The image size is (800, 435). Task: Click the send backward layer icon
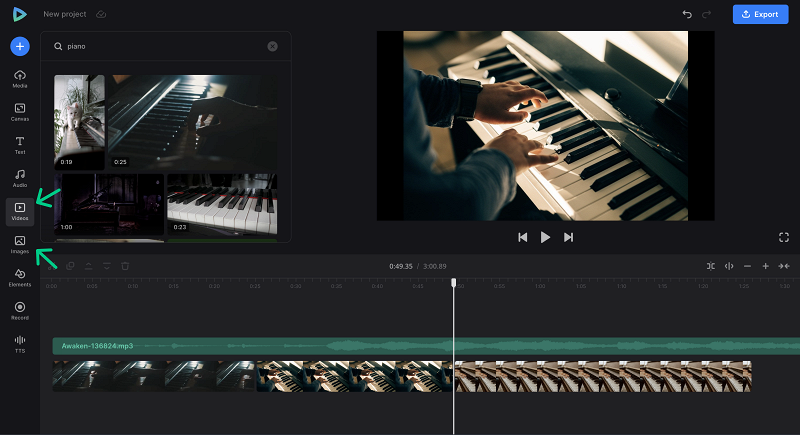pos(107,266)
